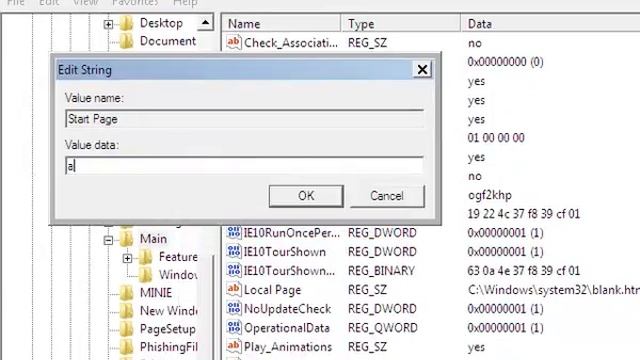This screenshot has height=360, width=640.
Task: Click the icon of OperationalData value
Action: 233,327
